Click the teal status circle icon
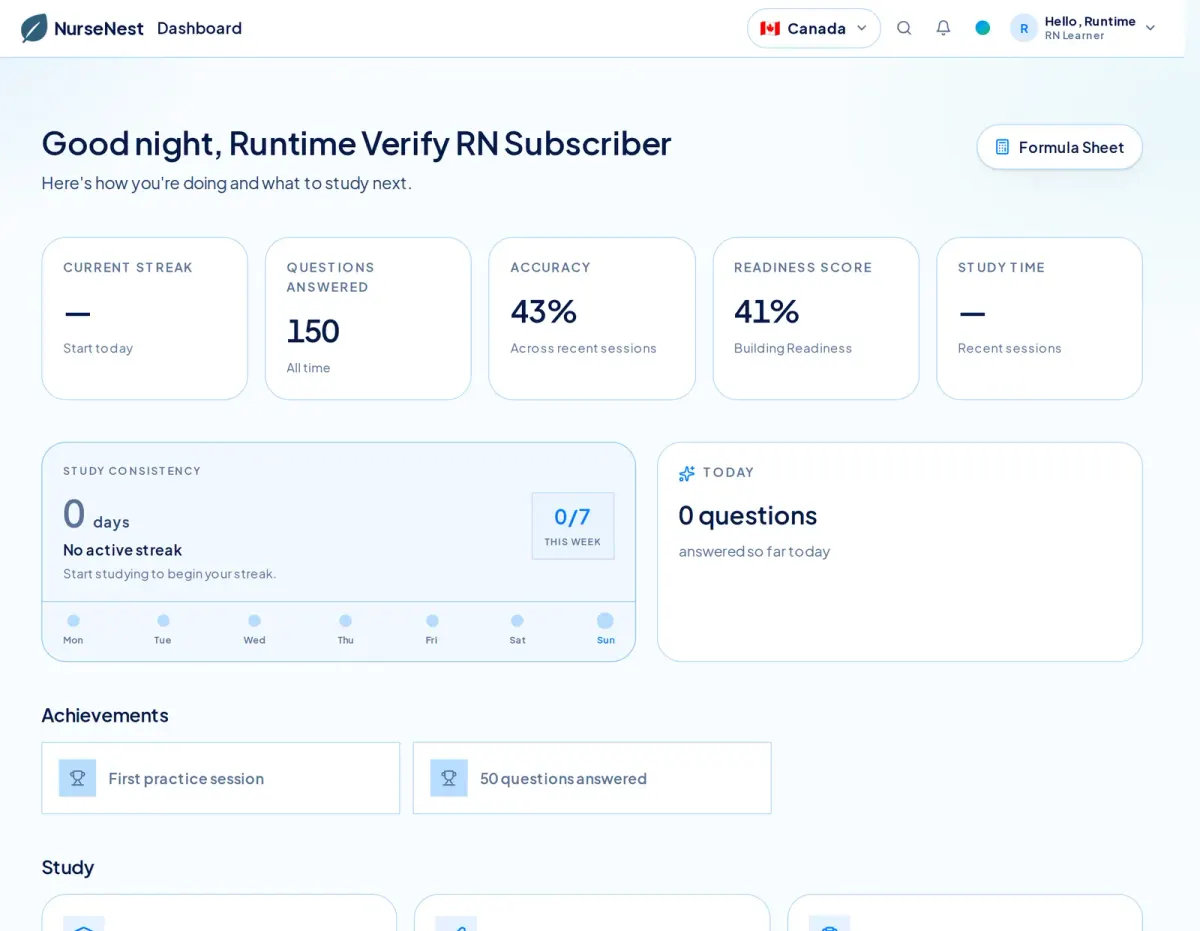Screen dimensions: 1200x931 pyautogui.click(x=983, y=28)
